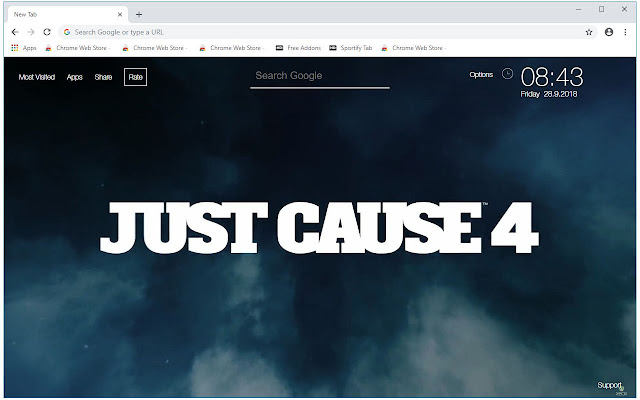Minimize the Chrome window

point(578,9)
